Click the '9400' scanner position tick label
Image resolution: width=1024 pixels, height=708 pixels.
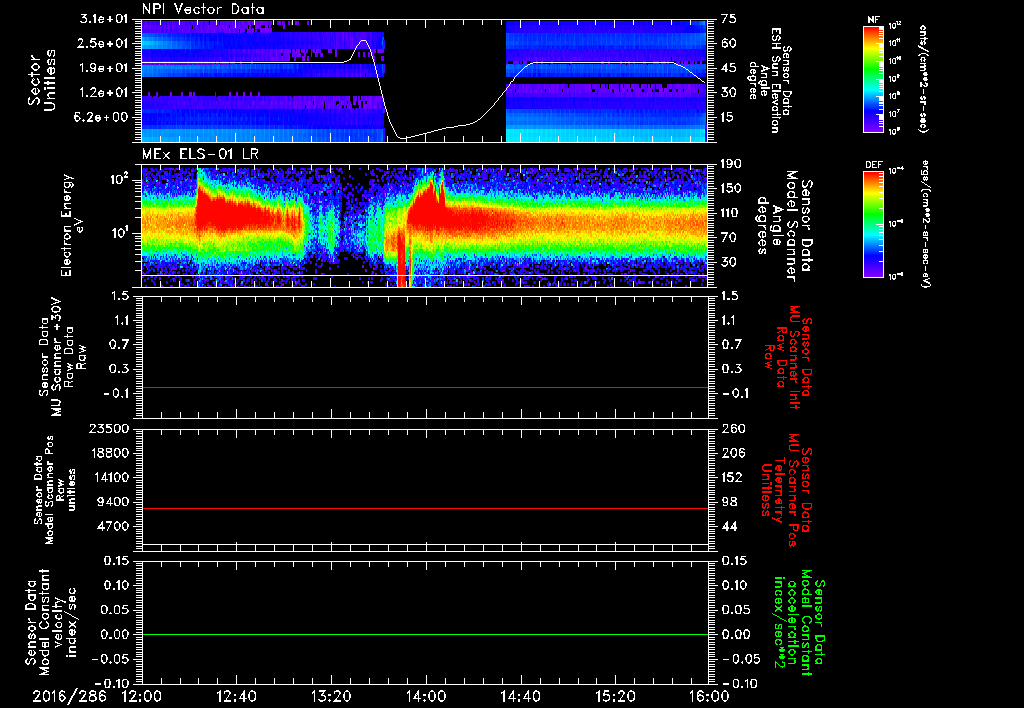[112, 502]
